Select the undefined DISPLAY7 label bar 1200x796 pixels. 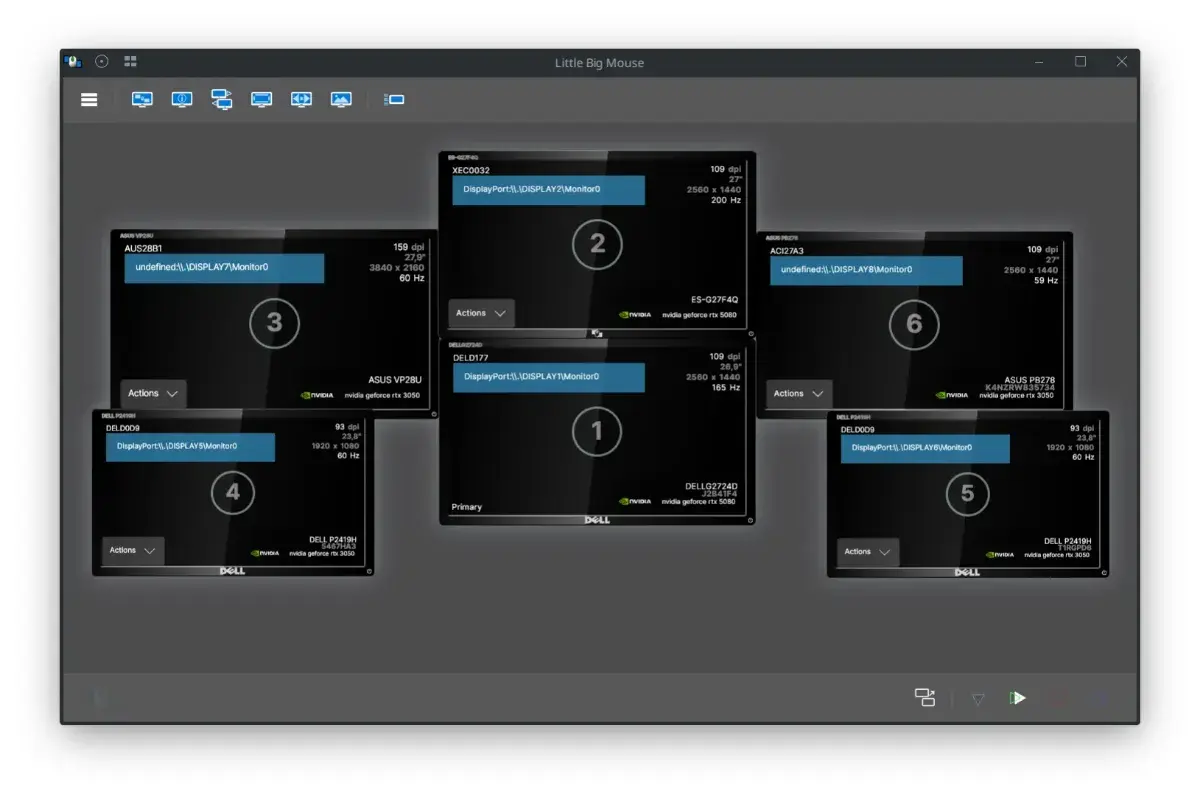(x=224, y=268)
